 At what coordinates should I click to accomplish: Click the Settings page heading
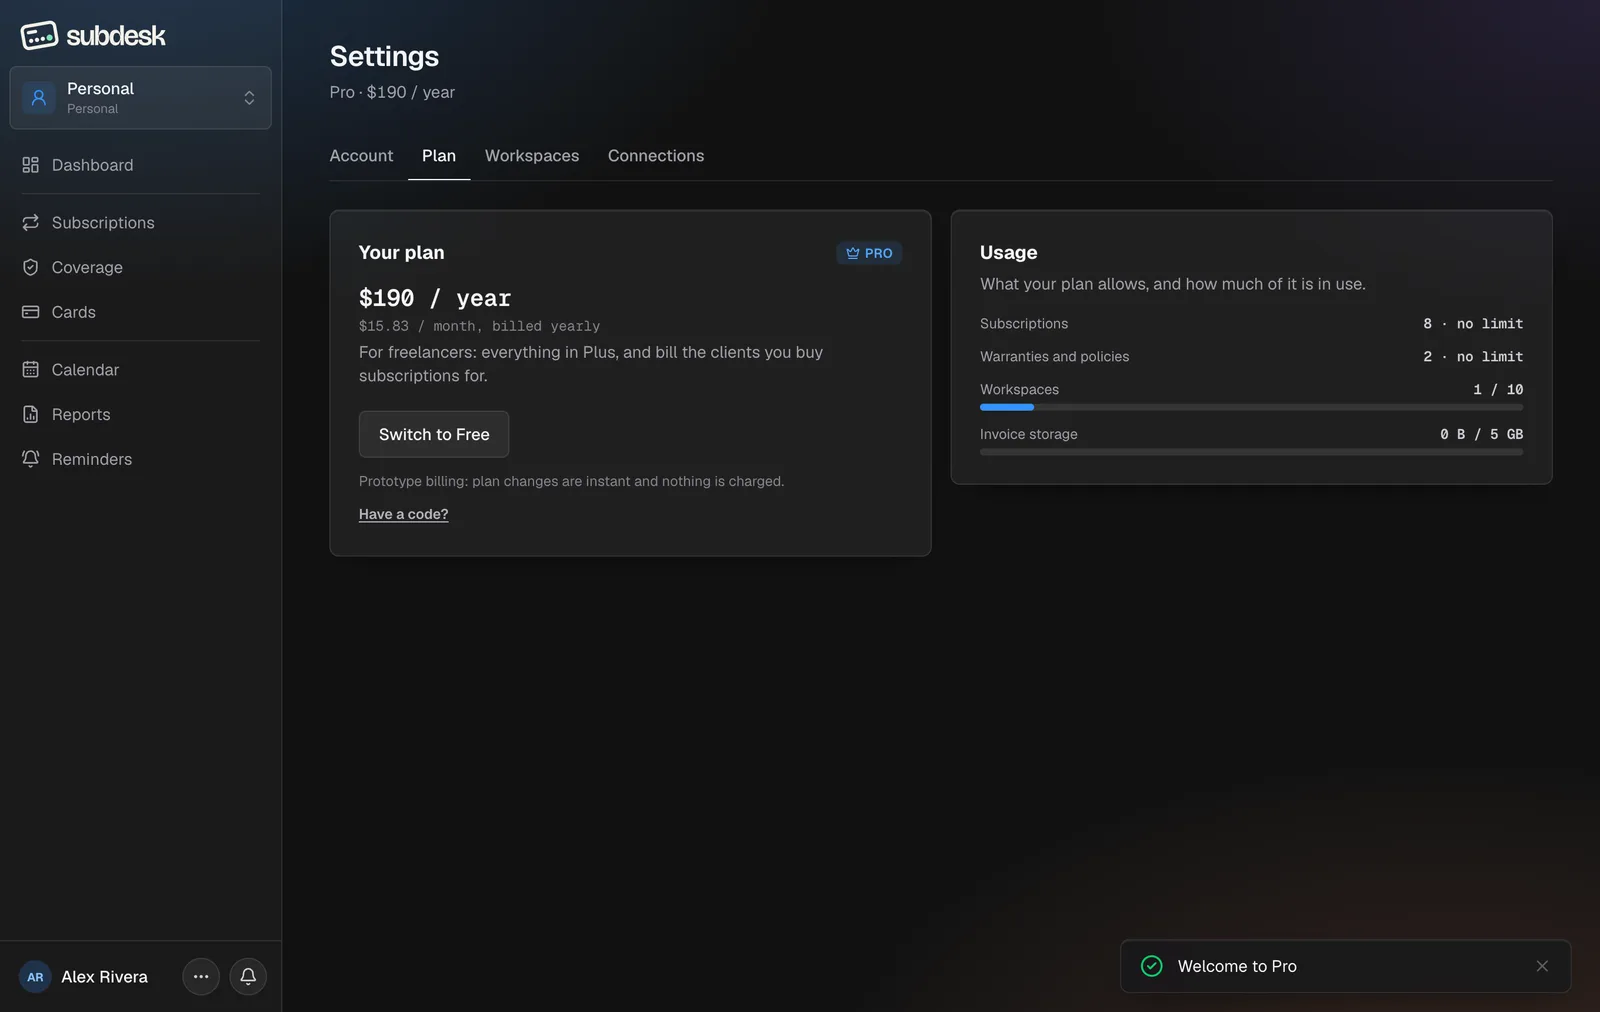pos(384,56)
